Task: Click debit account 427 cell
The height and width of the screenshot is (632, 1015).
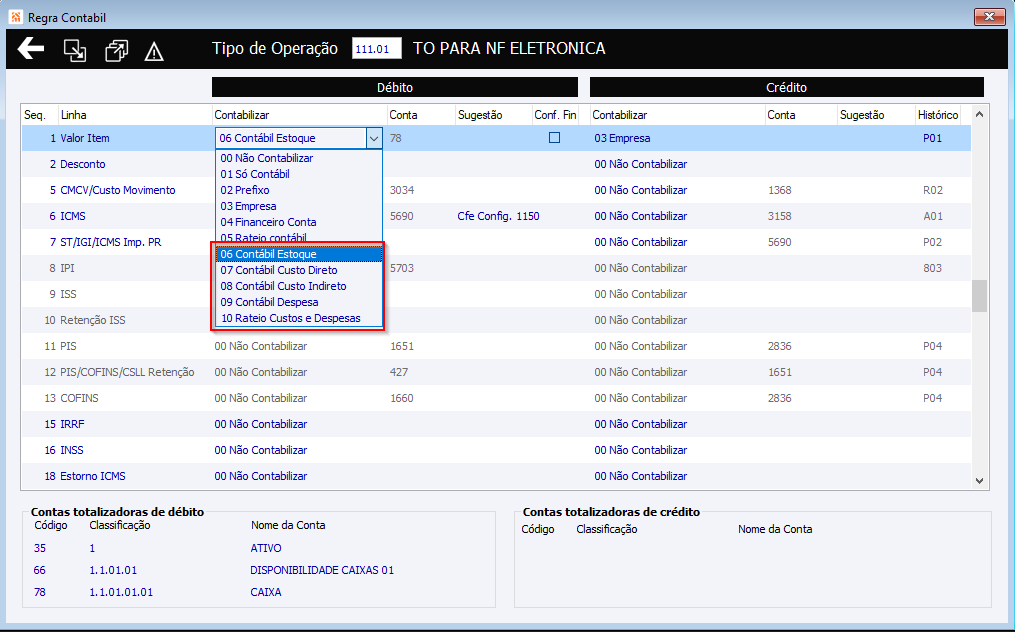Action: click(x=399, y=372)
